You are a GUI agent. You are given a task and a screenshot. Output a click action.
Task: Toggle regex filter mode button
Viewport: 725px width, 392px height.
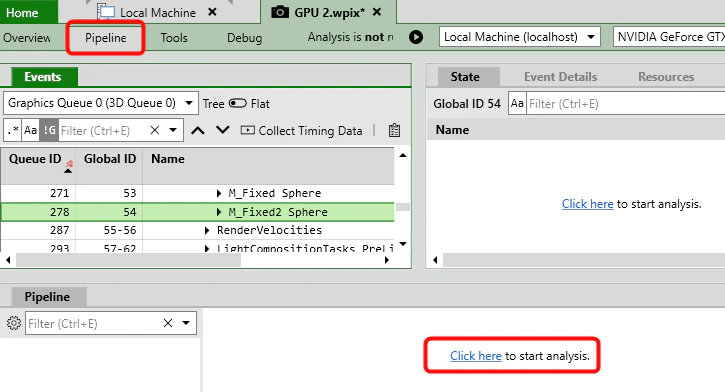click(13, 130)
